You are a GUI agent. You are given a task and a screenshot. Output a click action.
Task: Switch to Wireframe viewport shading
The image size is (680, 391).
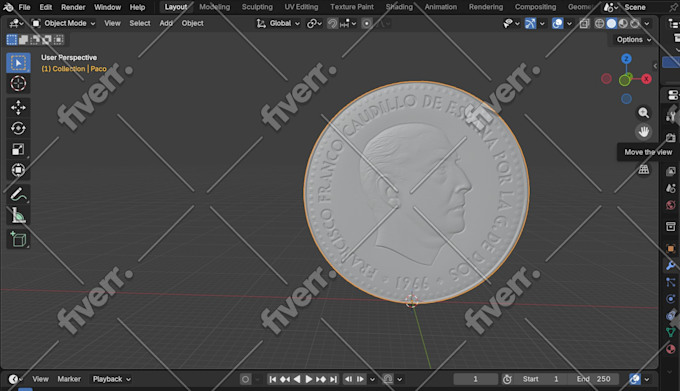[599, 23]
